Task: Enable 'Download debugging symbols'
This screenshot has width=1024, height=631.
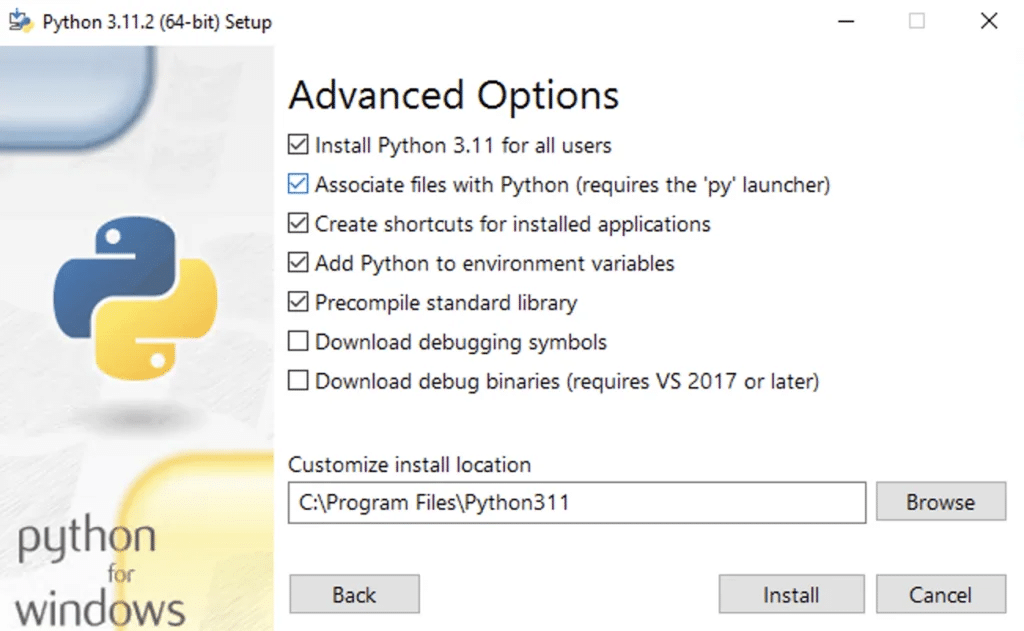Action: (297, 341)
